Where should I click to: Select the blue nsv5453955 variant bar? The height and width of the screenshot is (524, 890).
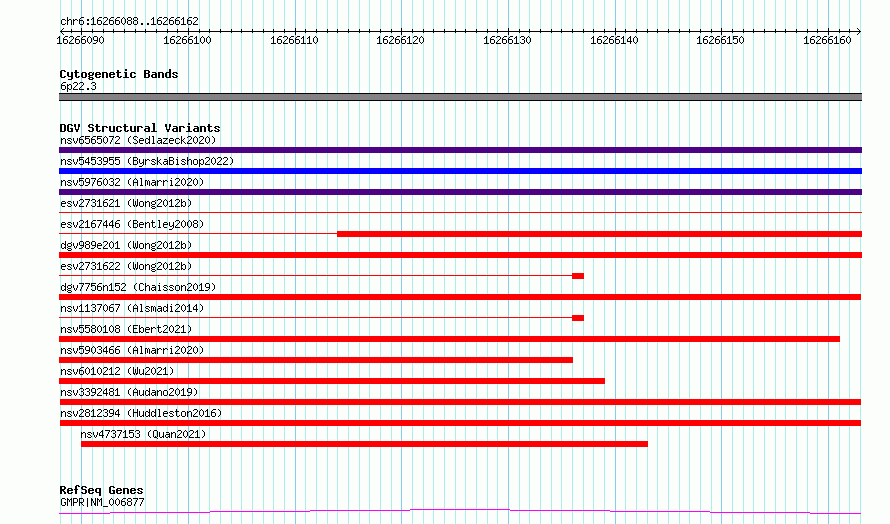coord(460,171)
